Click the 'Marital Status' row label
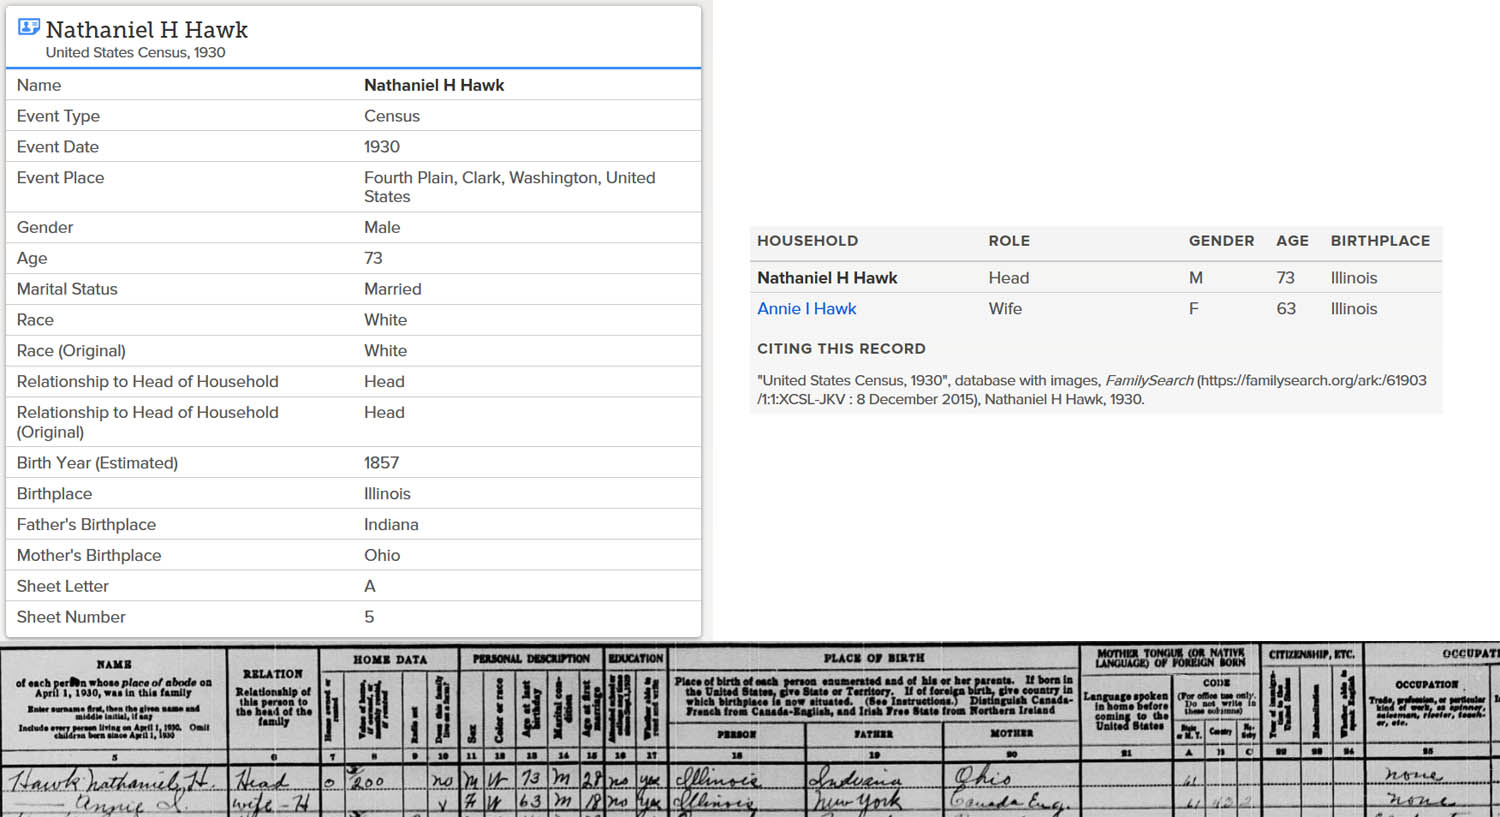The width and height of the screenshot is (1500, 817). [x=67, y=289]
